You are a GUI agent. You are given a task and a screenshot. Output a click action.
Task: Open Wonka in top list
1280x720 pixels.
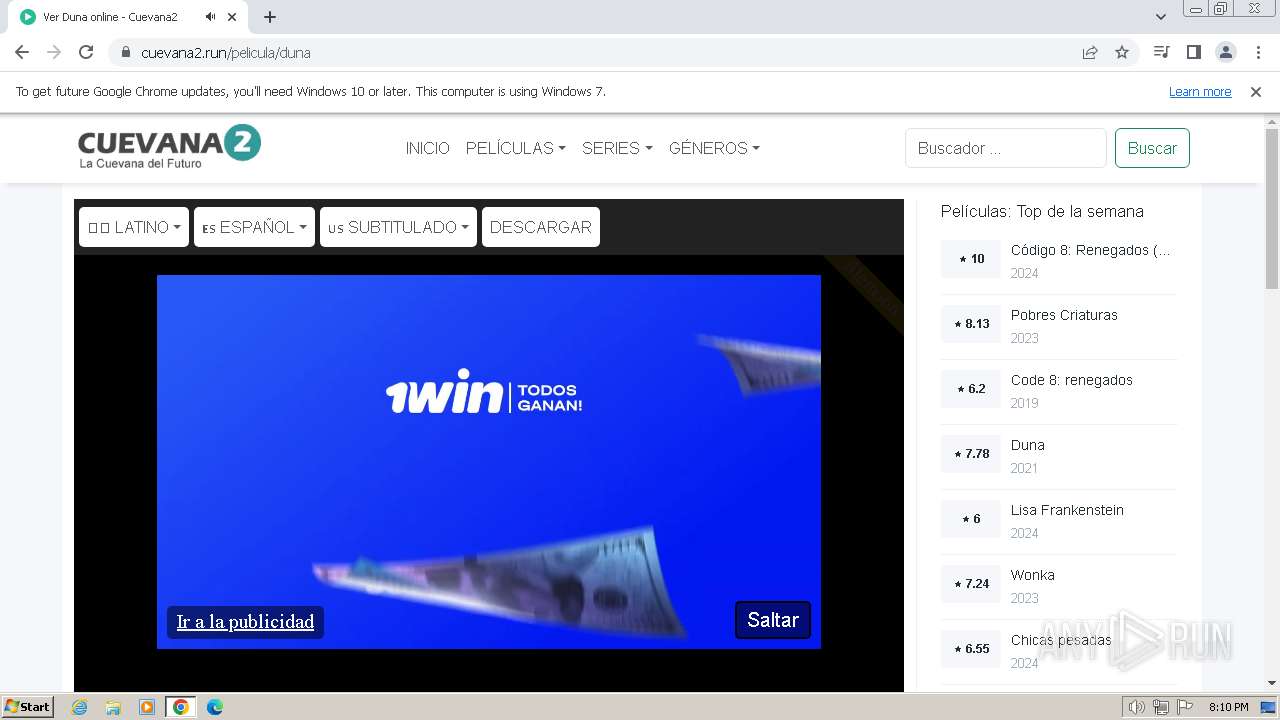pyautogui.click(x=1032, y=575)
